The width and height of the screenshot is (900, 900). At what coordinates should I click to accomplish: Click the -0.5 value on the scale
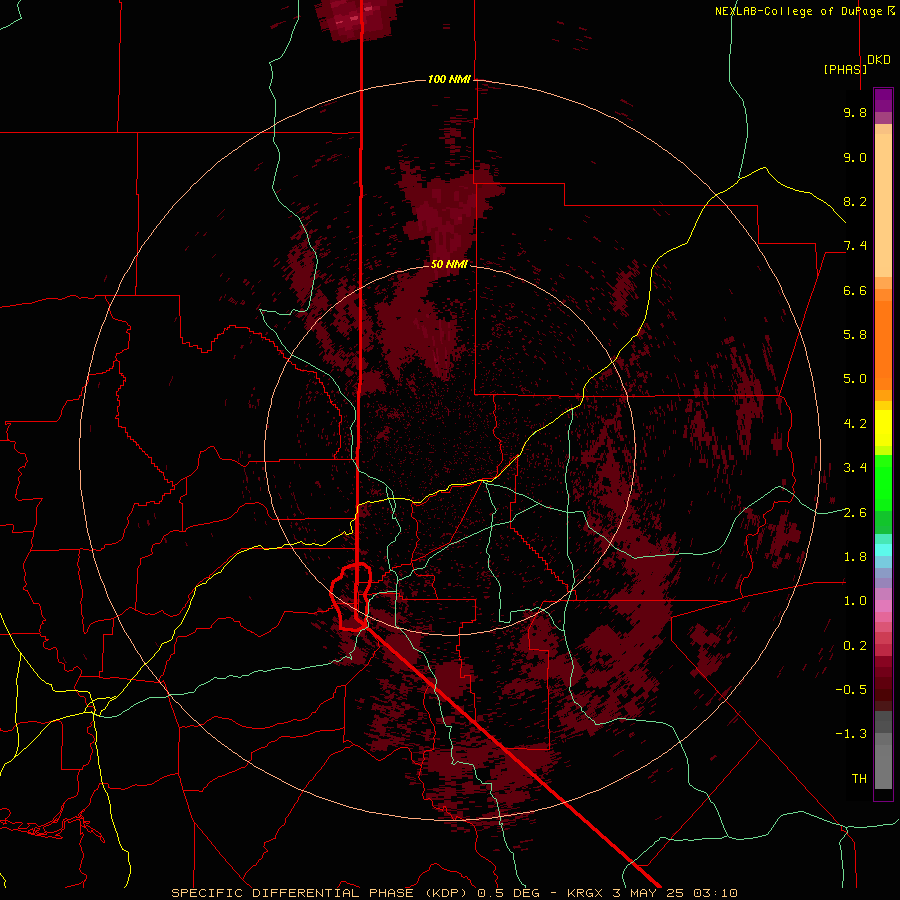(851, 689)
